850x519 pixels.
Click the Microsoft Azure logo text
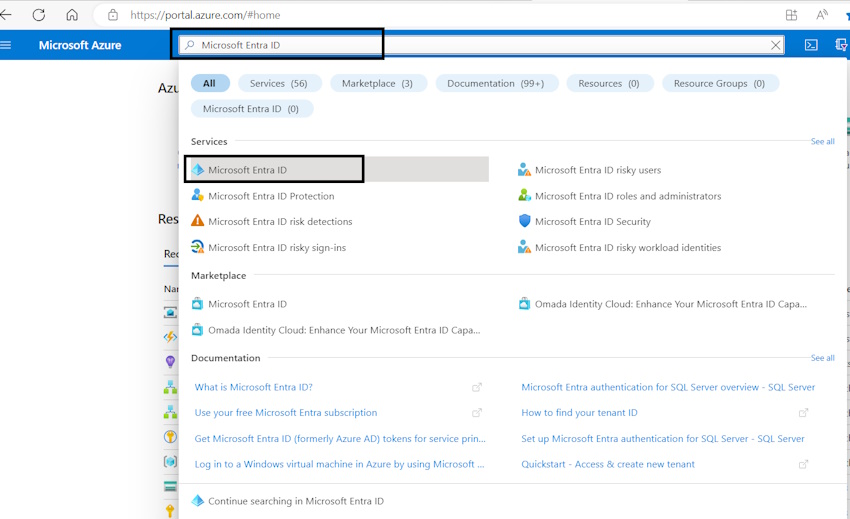[80, 46]
